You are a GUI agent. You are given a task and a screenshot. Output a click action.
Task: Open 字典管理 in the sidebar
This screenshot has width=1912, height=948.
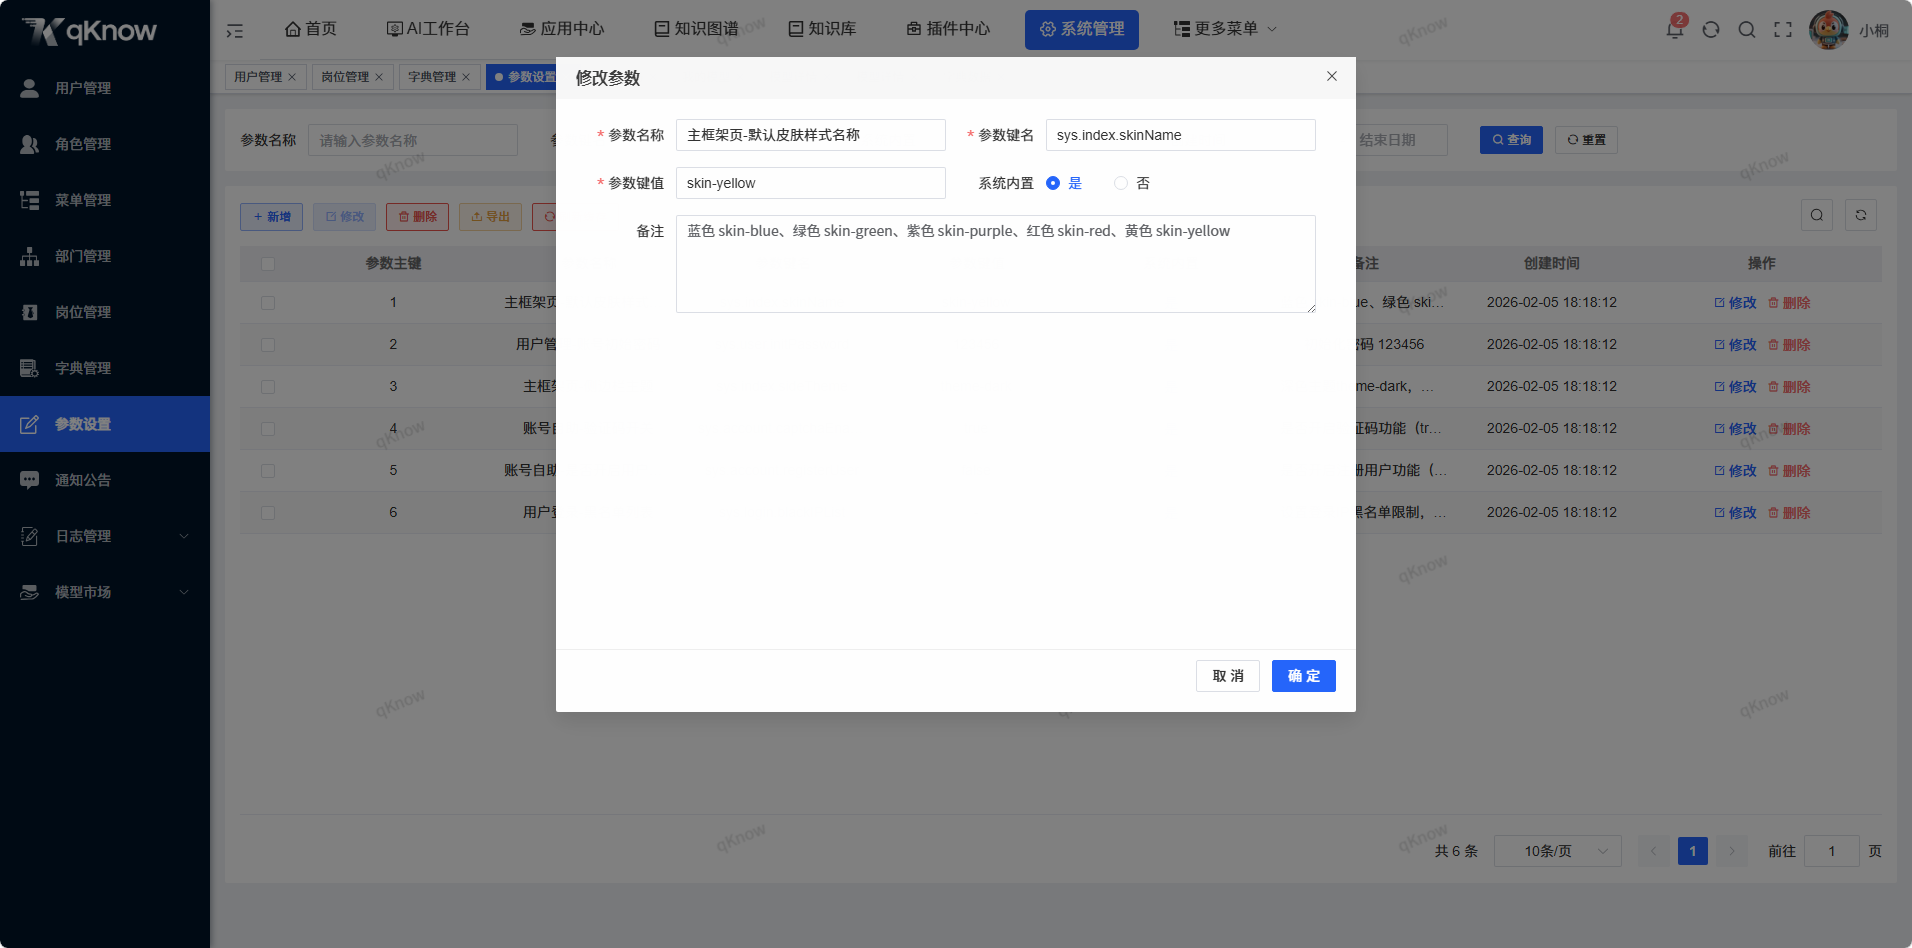point(105,368)
